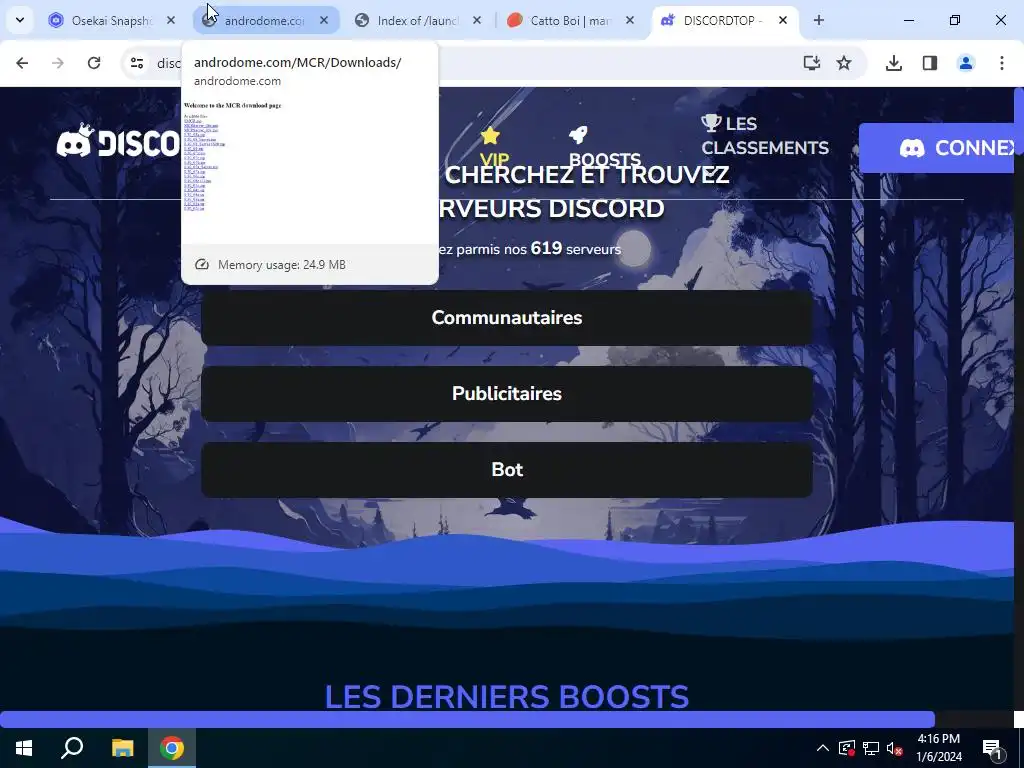The height and width of the screenshot is (768, 1024).
Task: Open the Chrome three-dot menu
Action: pos(1002,63)
